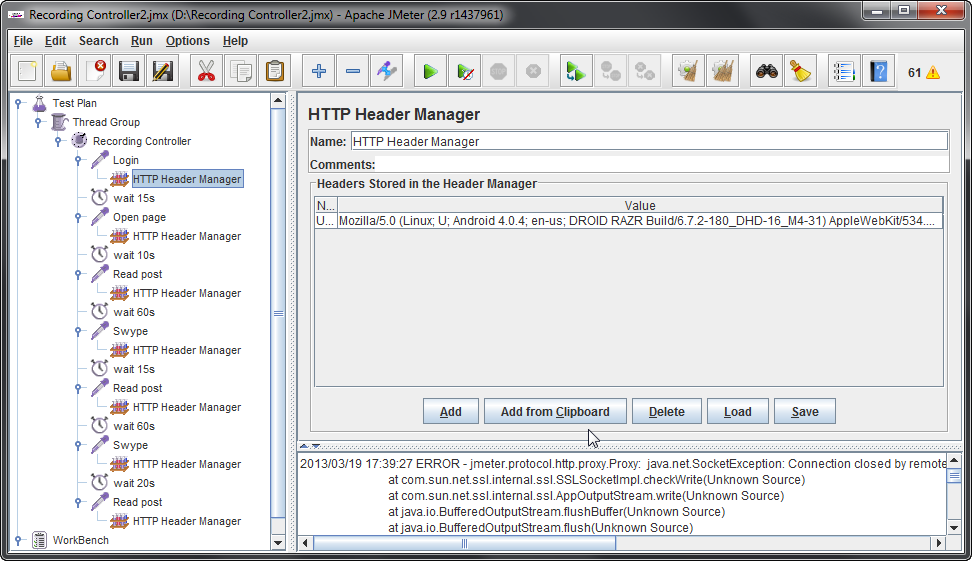Image resolution: width=972 pixels, height=561 pixels.
Task: Click the Value column header
Action: point(640,205)
